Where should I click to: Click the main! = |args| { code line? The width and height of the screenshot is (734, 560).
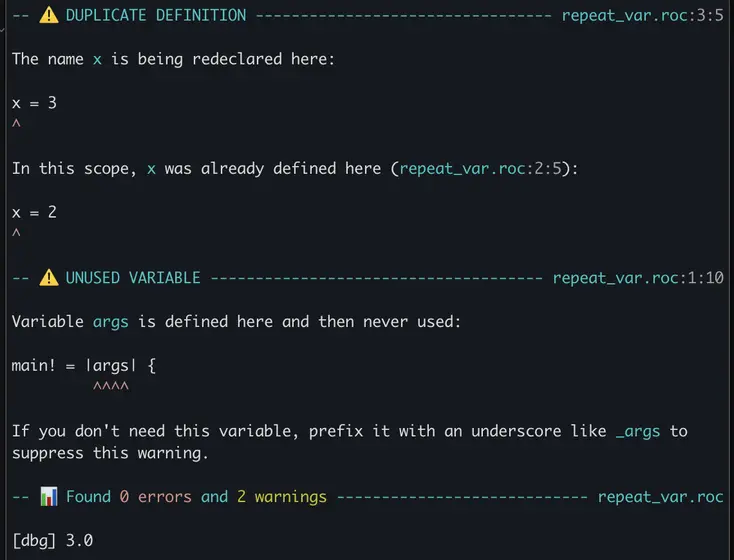(x=84, y=365)
